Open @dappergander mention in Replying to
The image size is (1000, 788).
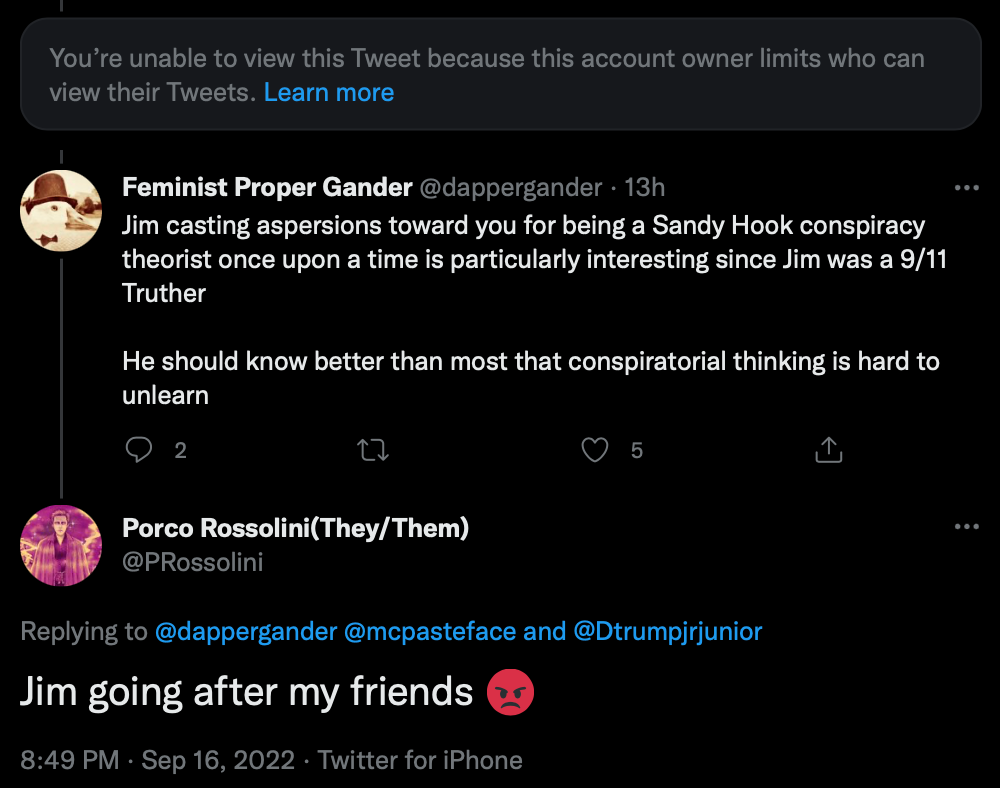pos(246,631)
